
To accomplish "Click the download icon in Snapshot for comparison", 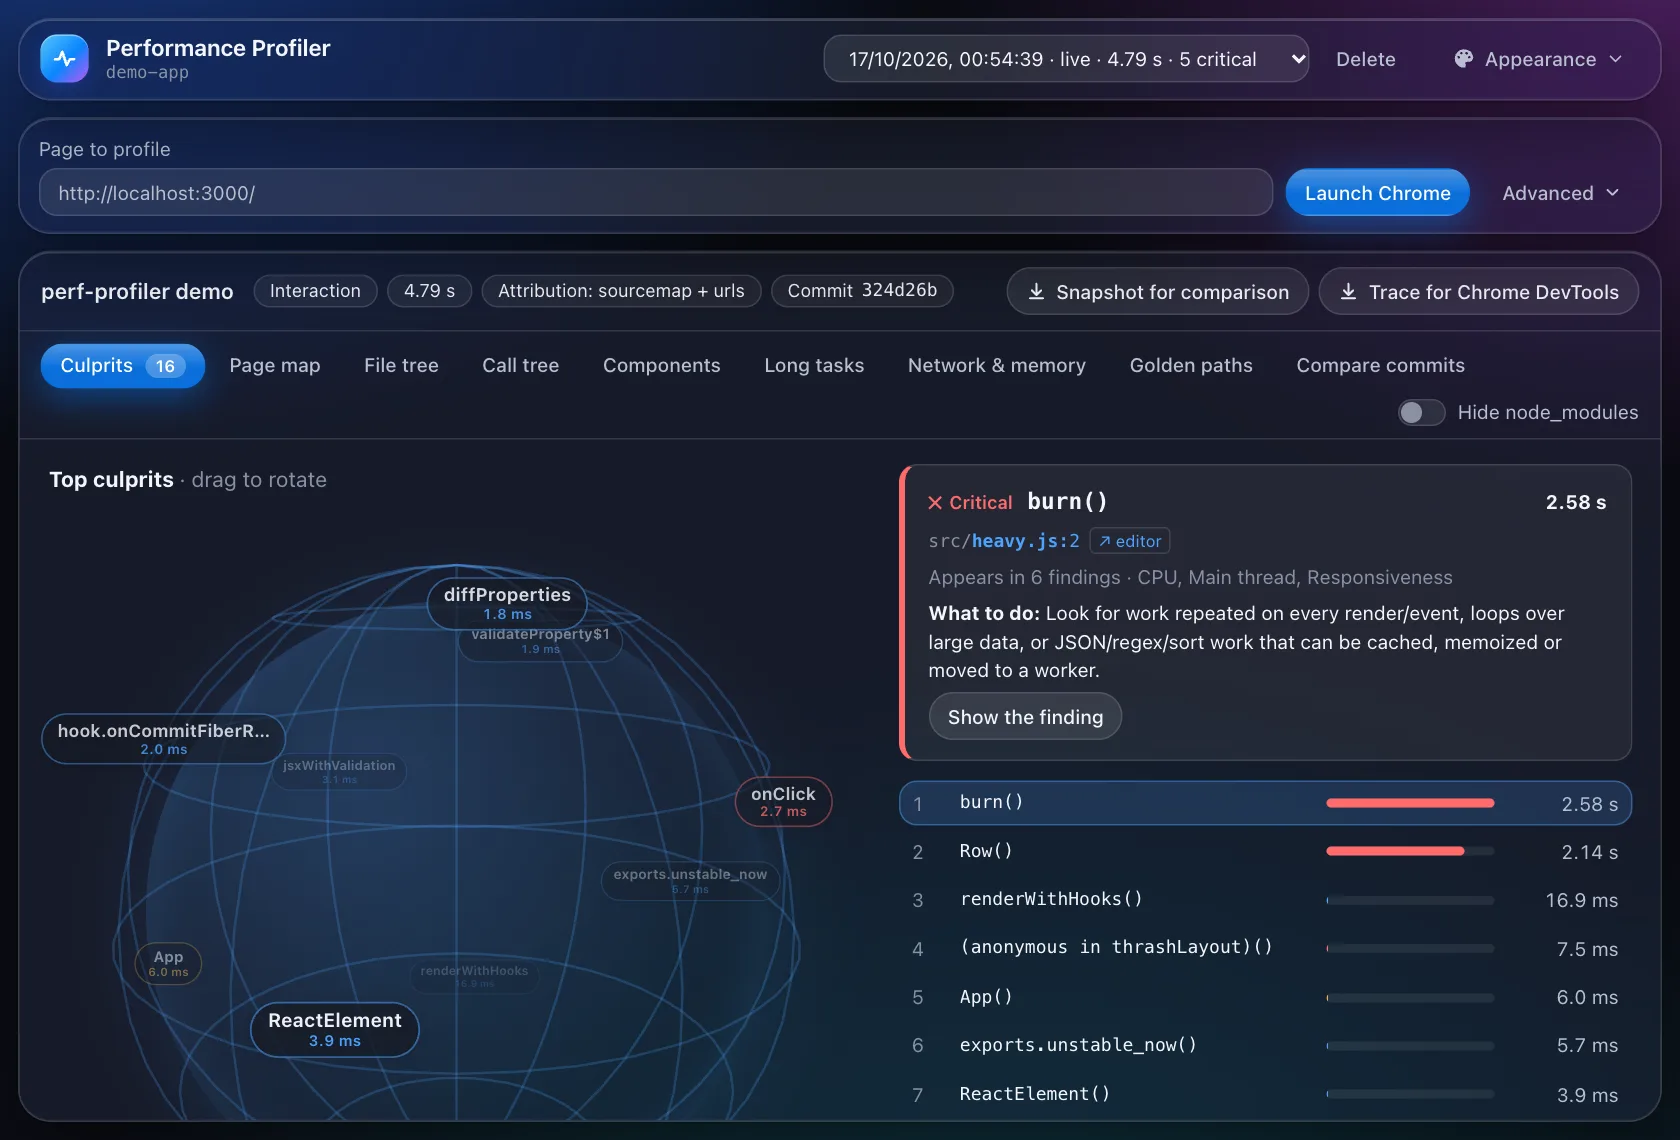I will tap(1036, 292).
